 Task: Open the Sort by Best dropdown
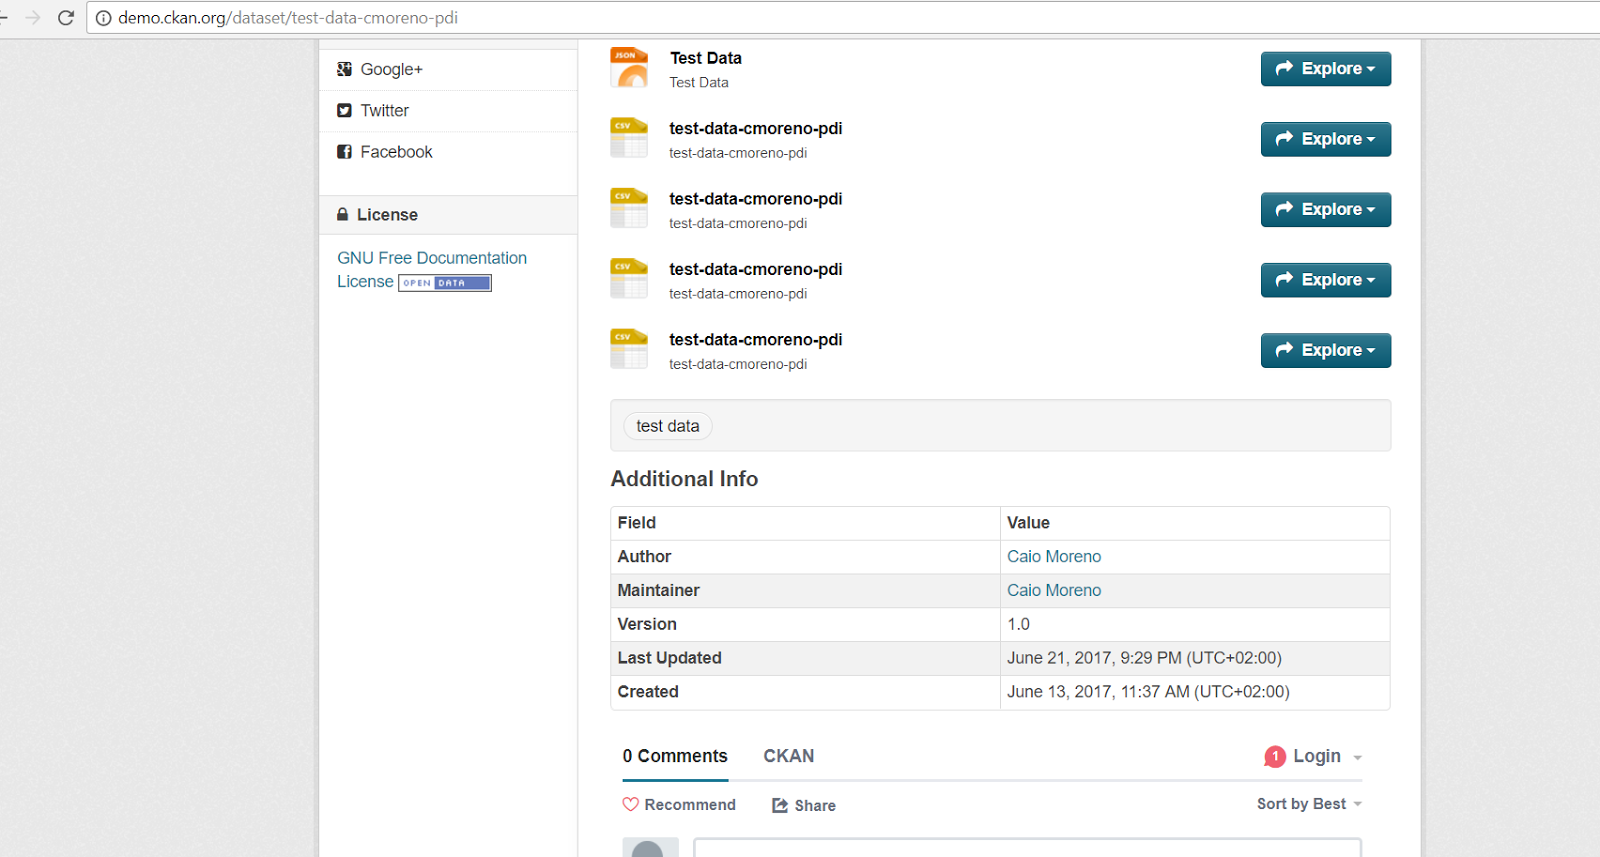(x=1309, y=804)
